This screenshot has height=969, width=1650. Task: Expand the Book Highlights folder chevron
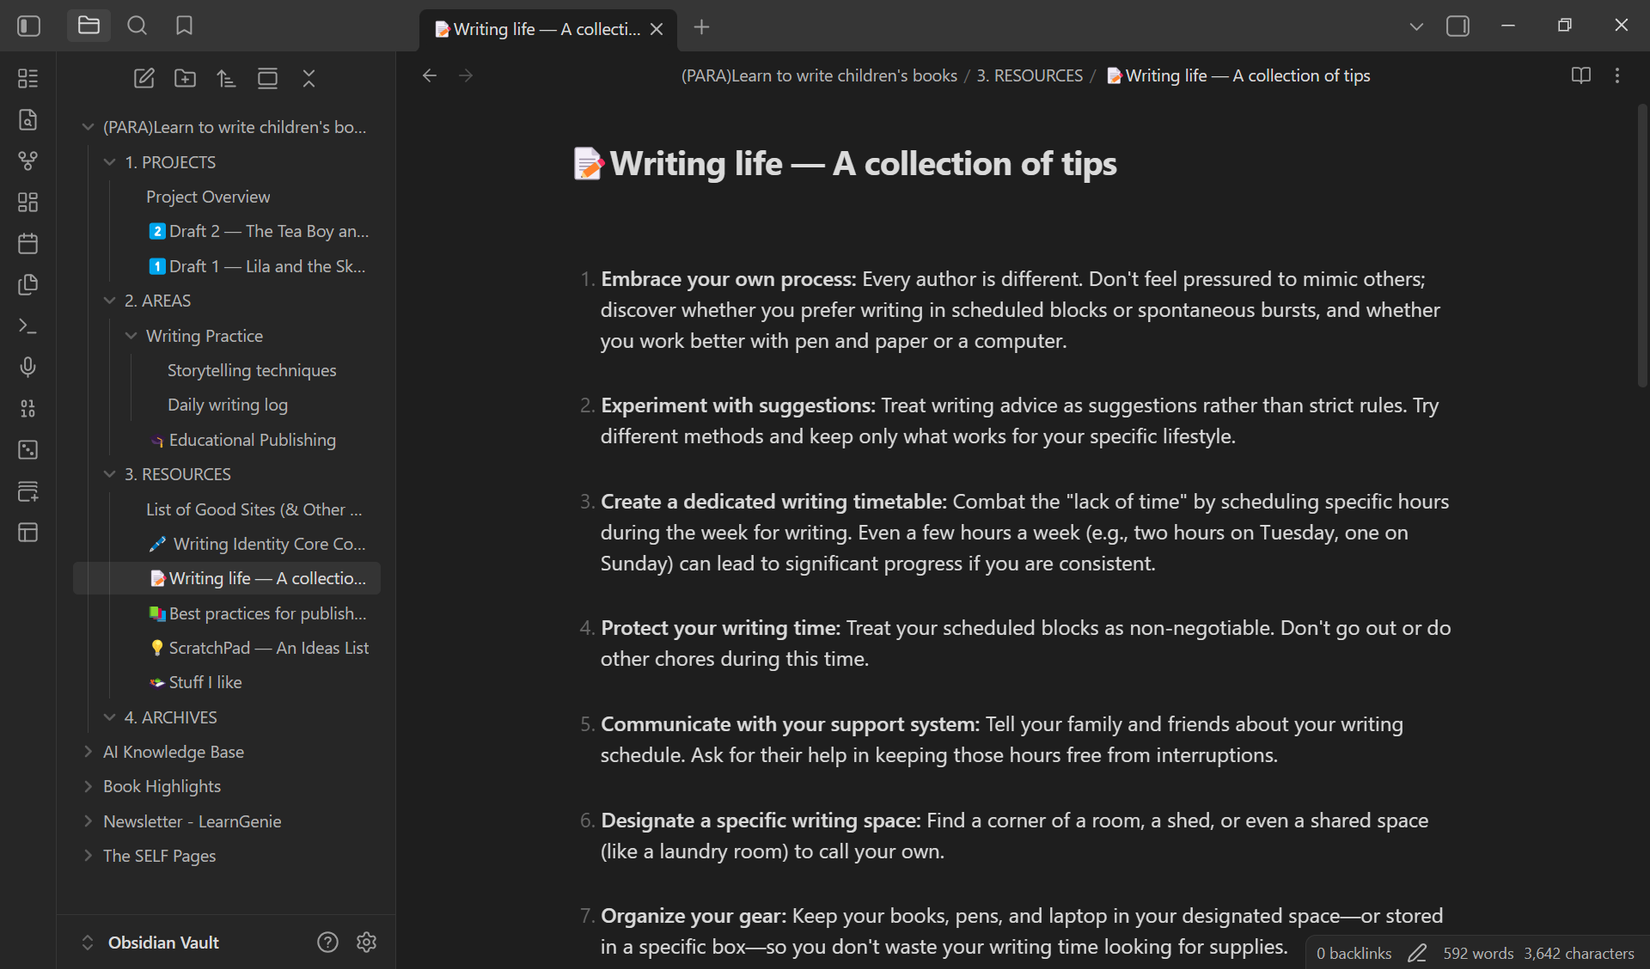[x=88, y=787]
